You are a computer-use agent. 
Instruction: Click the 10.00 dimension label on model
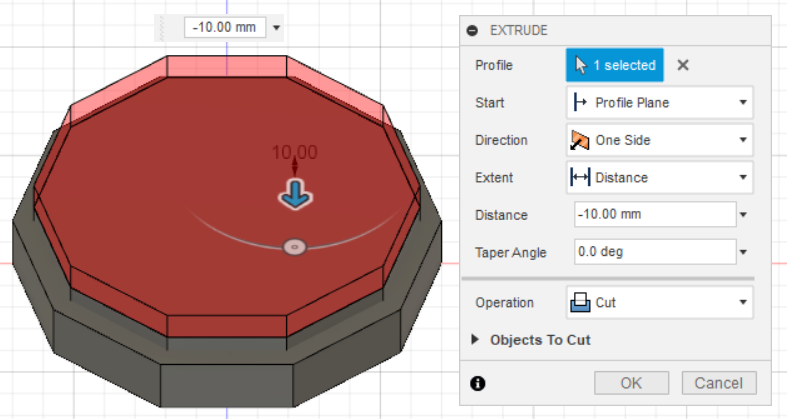295,153
